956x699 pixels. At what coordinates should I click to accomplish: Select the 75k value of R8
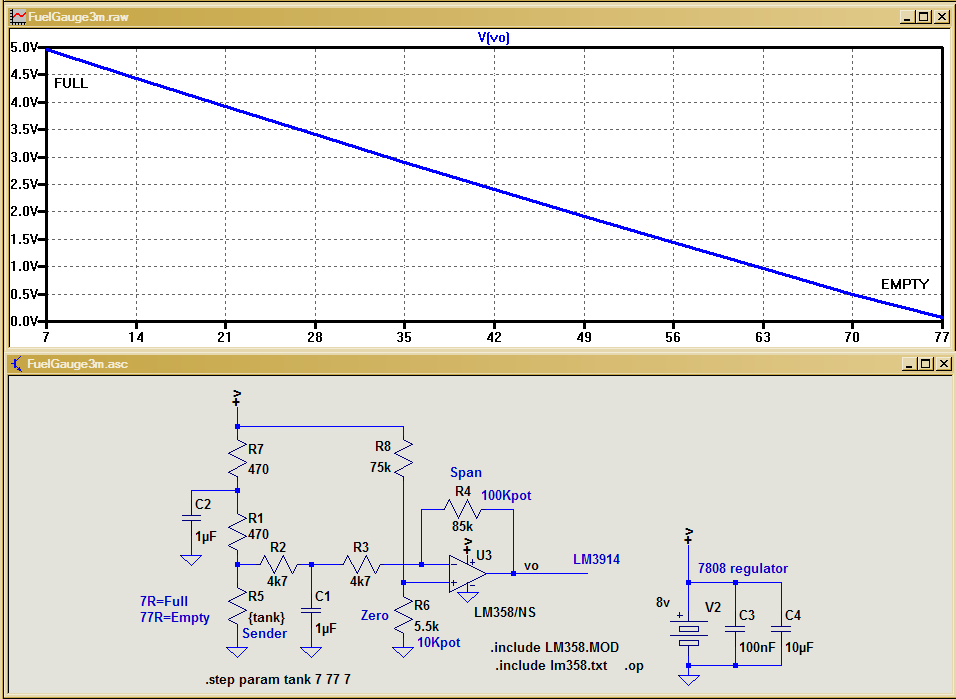tap(380, 467)
